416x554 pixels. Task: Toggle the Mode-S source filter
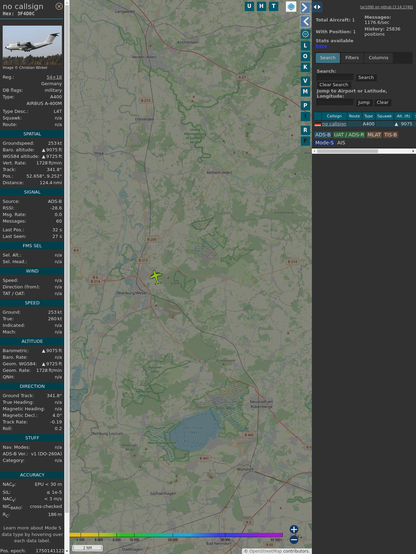pos(324,143)
